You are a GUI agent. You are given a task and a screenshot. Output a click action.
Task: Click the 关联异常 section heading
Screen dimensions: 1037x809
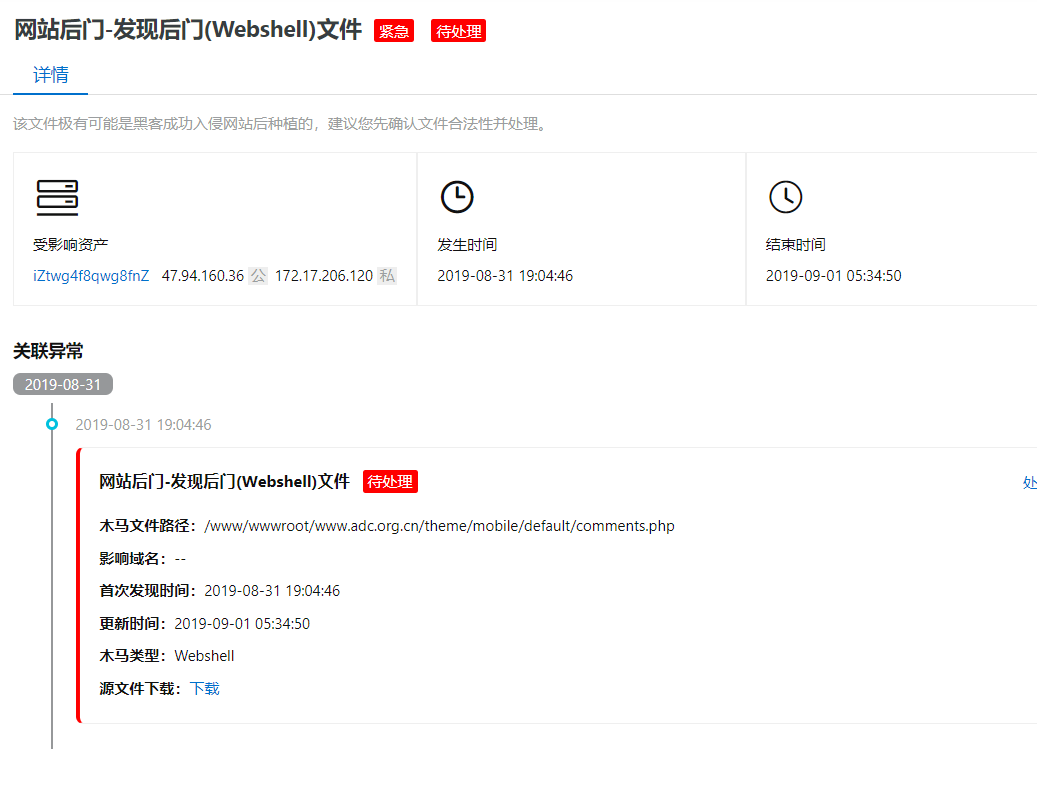pyautogui.click(x=48, y=351)
